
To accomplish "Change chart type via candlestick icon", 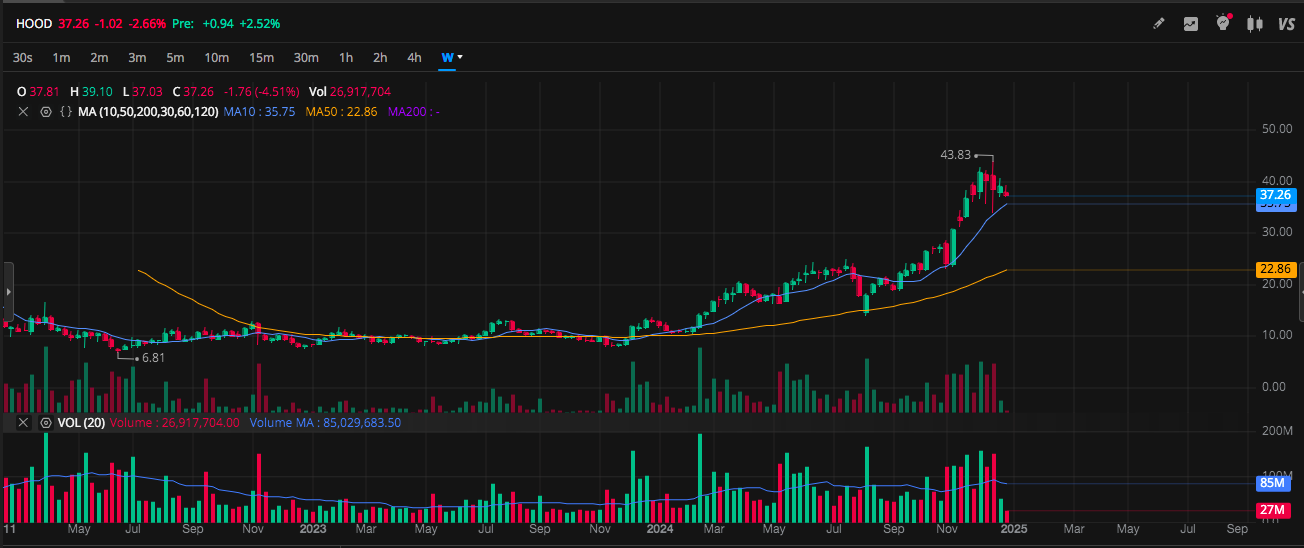I will (1255, 23).
